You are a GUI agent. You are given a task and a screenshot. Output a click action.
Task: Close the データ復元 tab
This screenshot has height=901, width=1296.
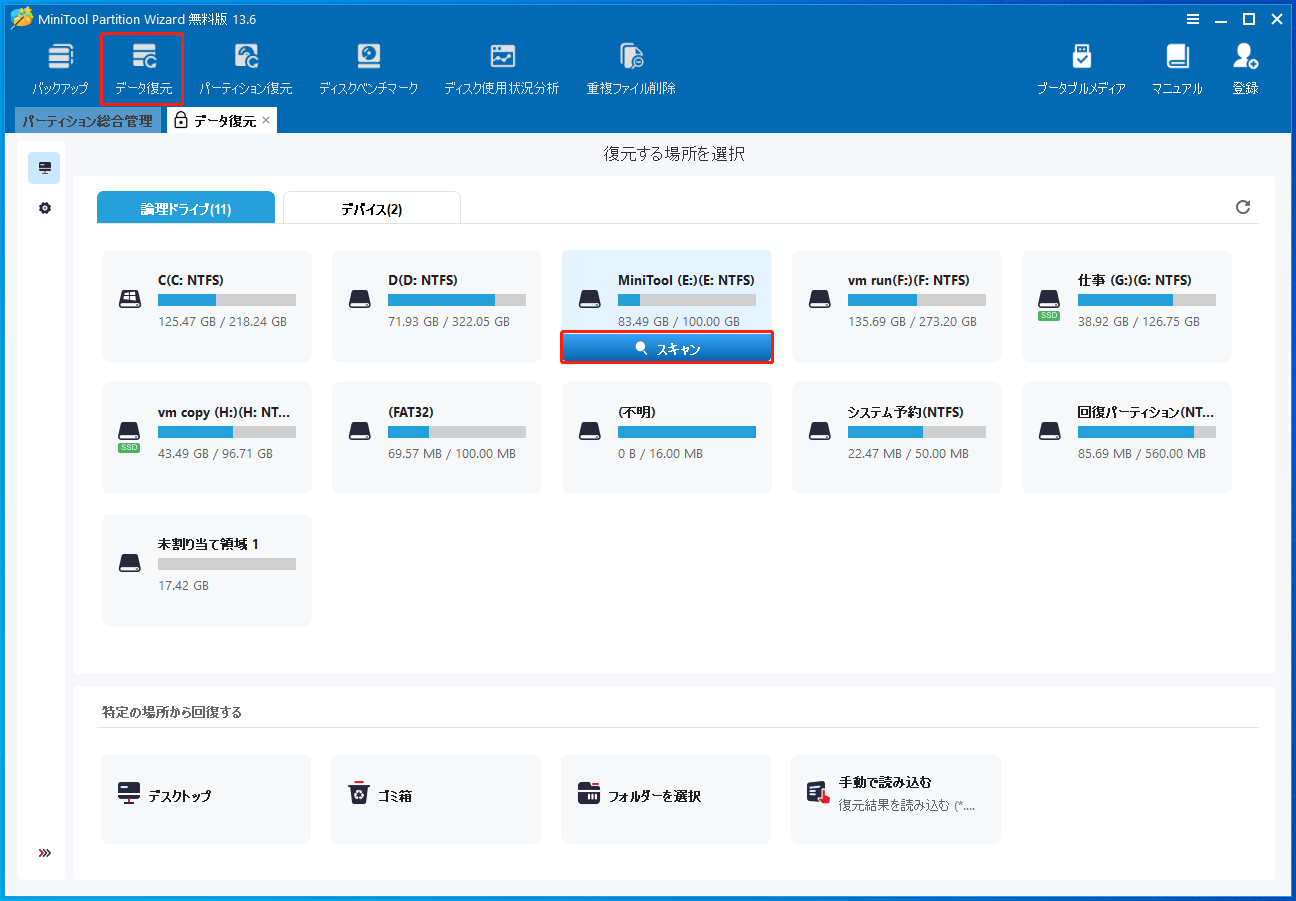(x=266, y=120)
